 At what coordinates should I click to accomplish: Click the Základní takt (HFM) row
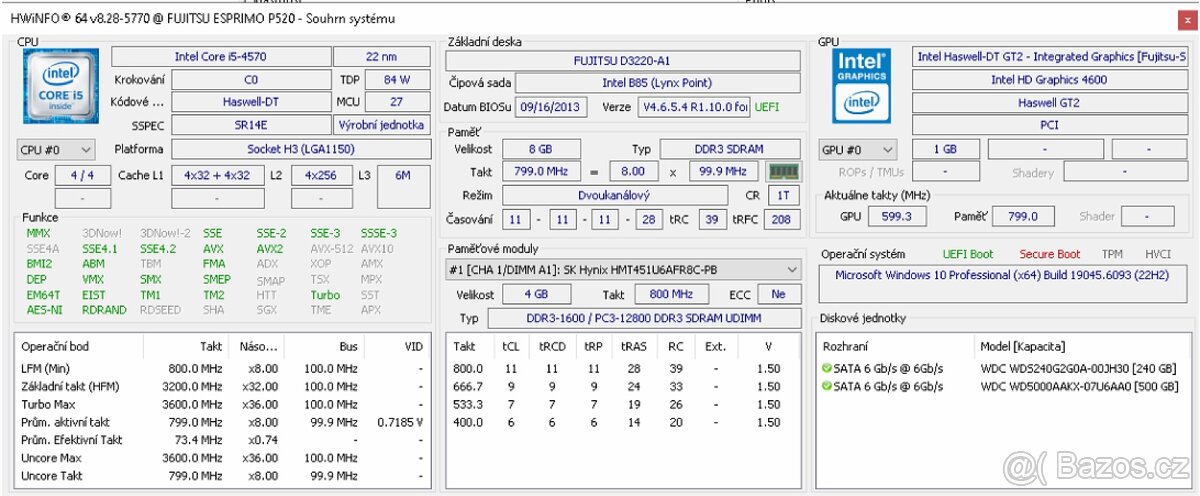pyautogui.click(x=223, y=386)
